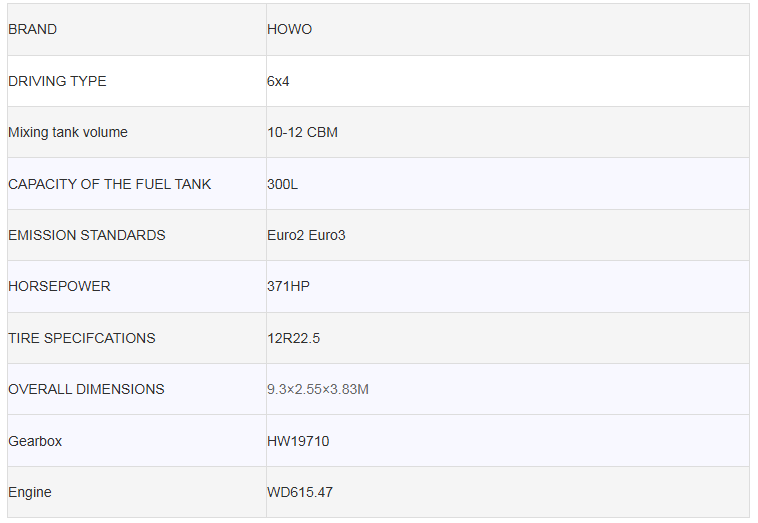
Task: Click the EMISSION STANDARDS label
Action: pos(87,235)
